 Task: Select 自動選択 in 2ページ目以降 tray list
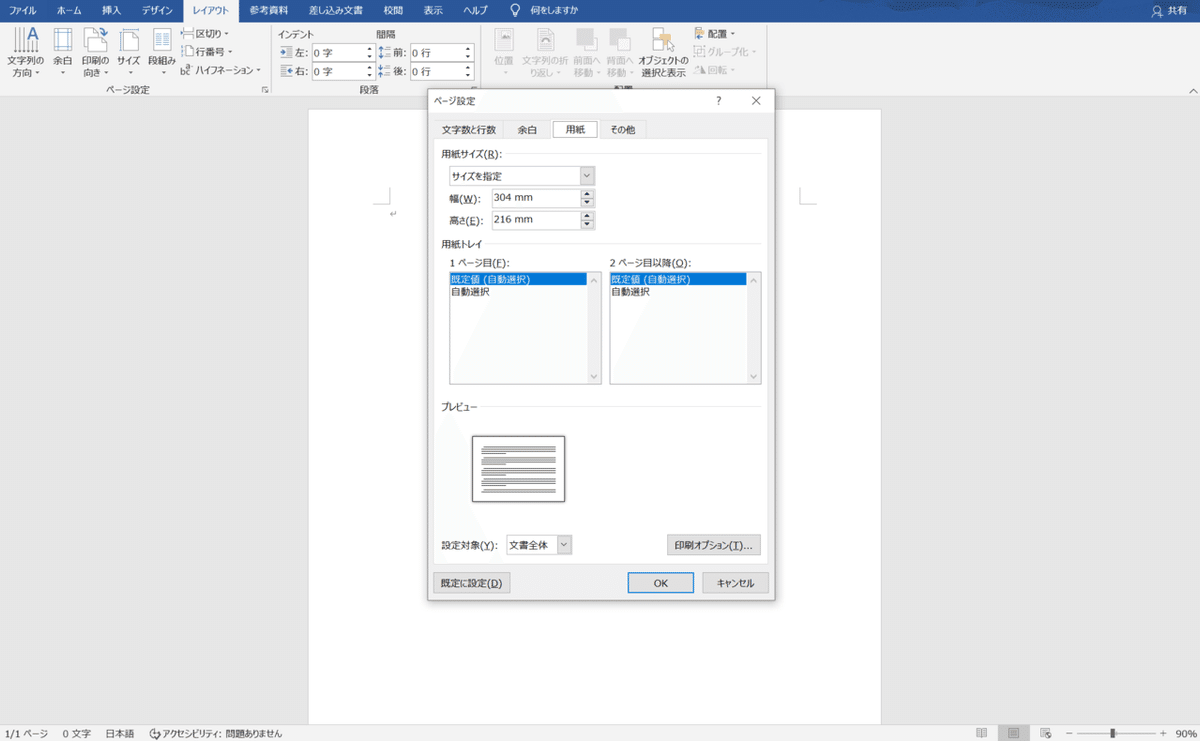pos(678,292)
